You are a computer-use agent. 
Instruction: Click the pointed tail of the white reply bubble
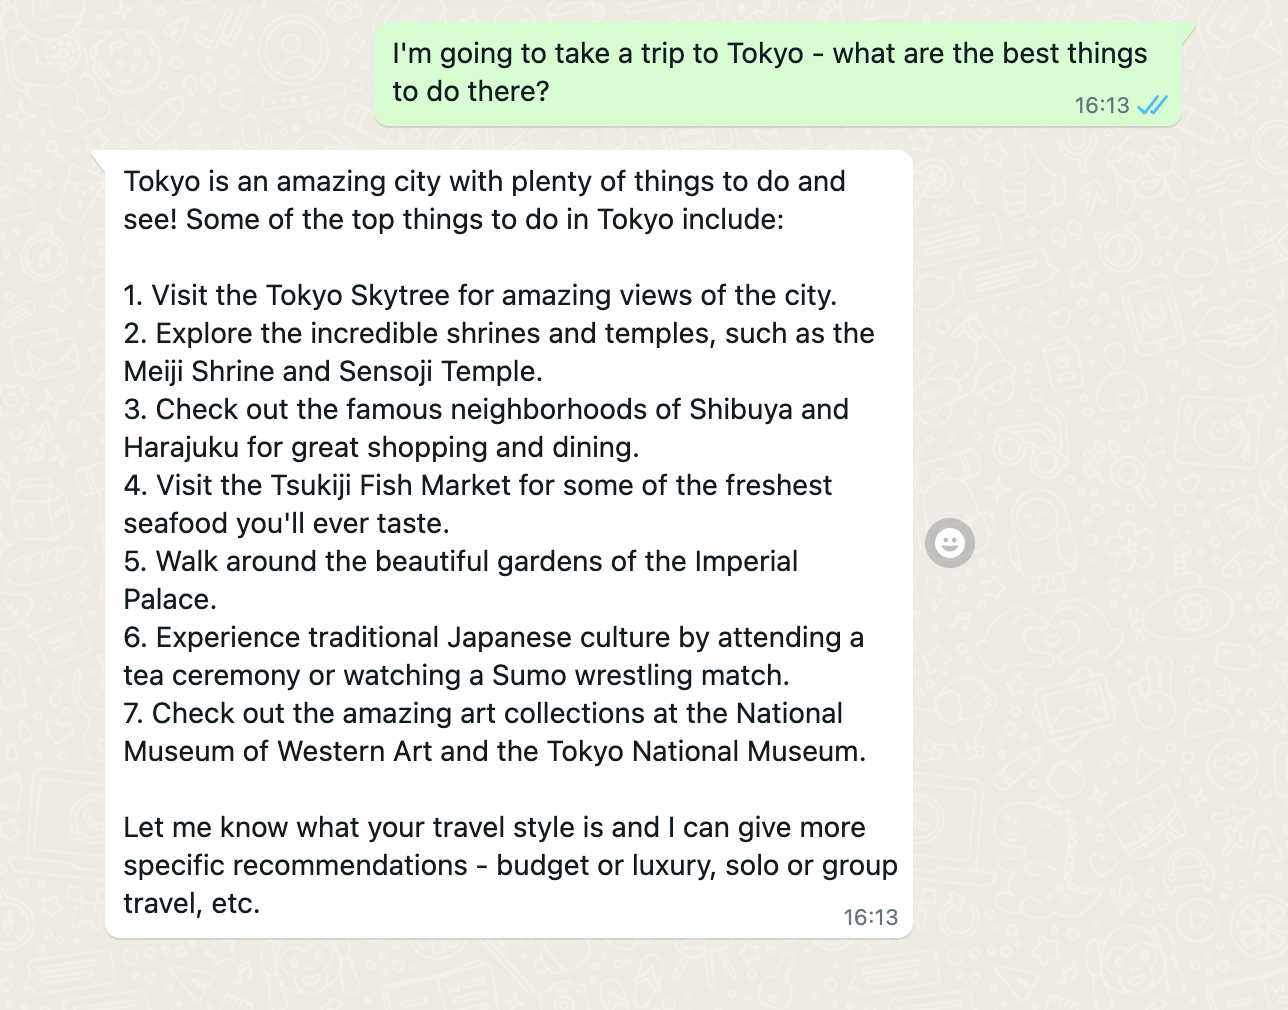(x=98, y=157)
